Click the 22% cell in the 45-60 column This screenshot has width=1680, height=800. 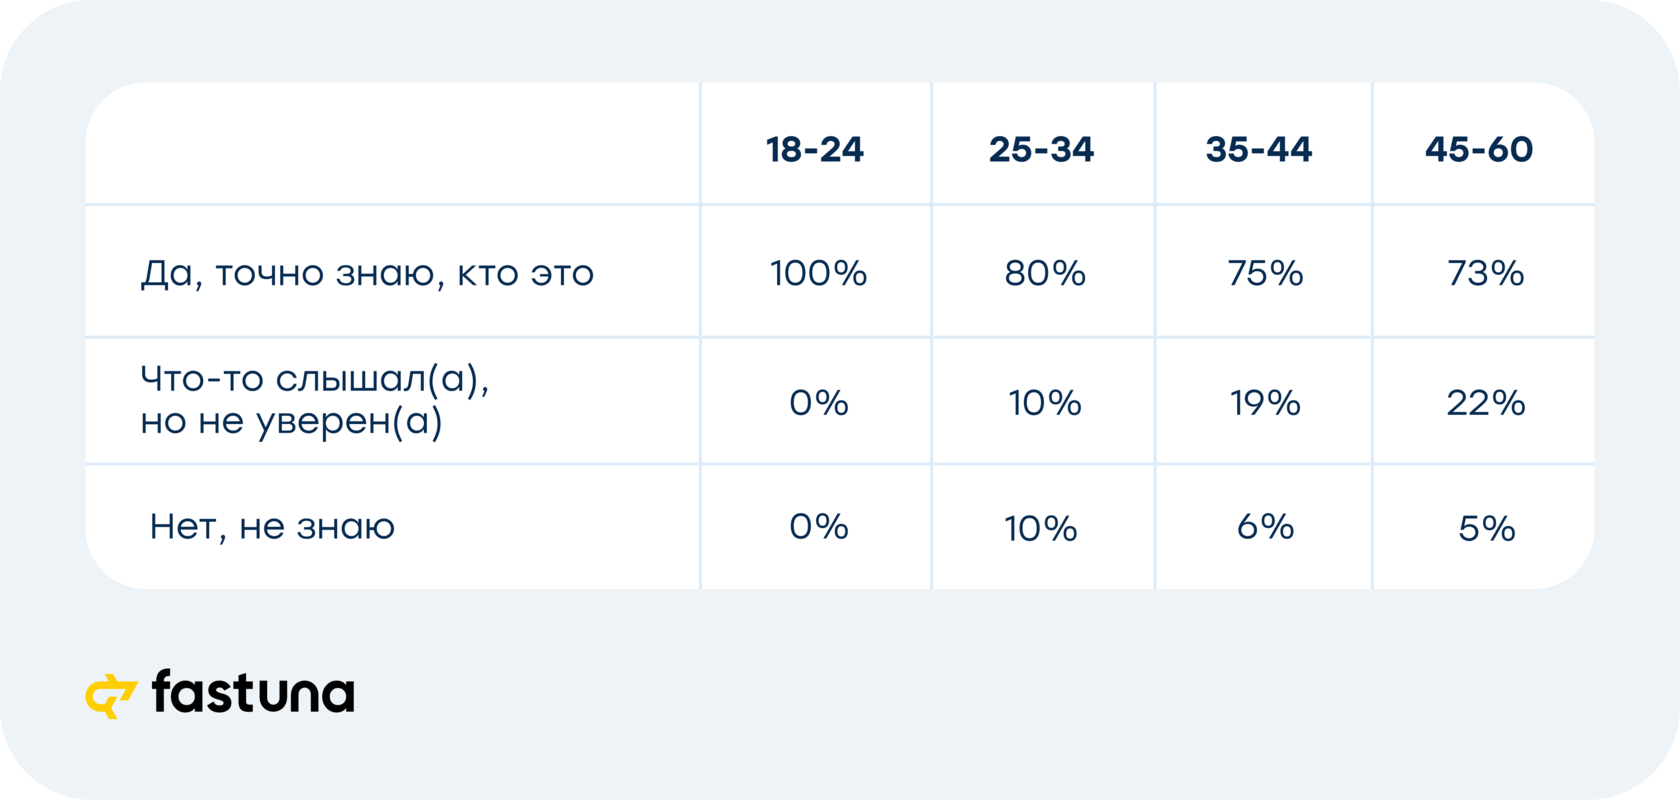(x=1485, y=403)
